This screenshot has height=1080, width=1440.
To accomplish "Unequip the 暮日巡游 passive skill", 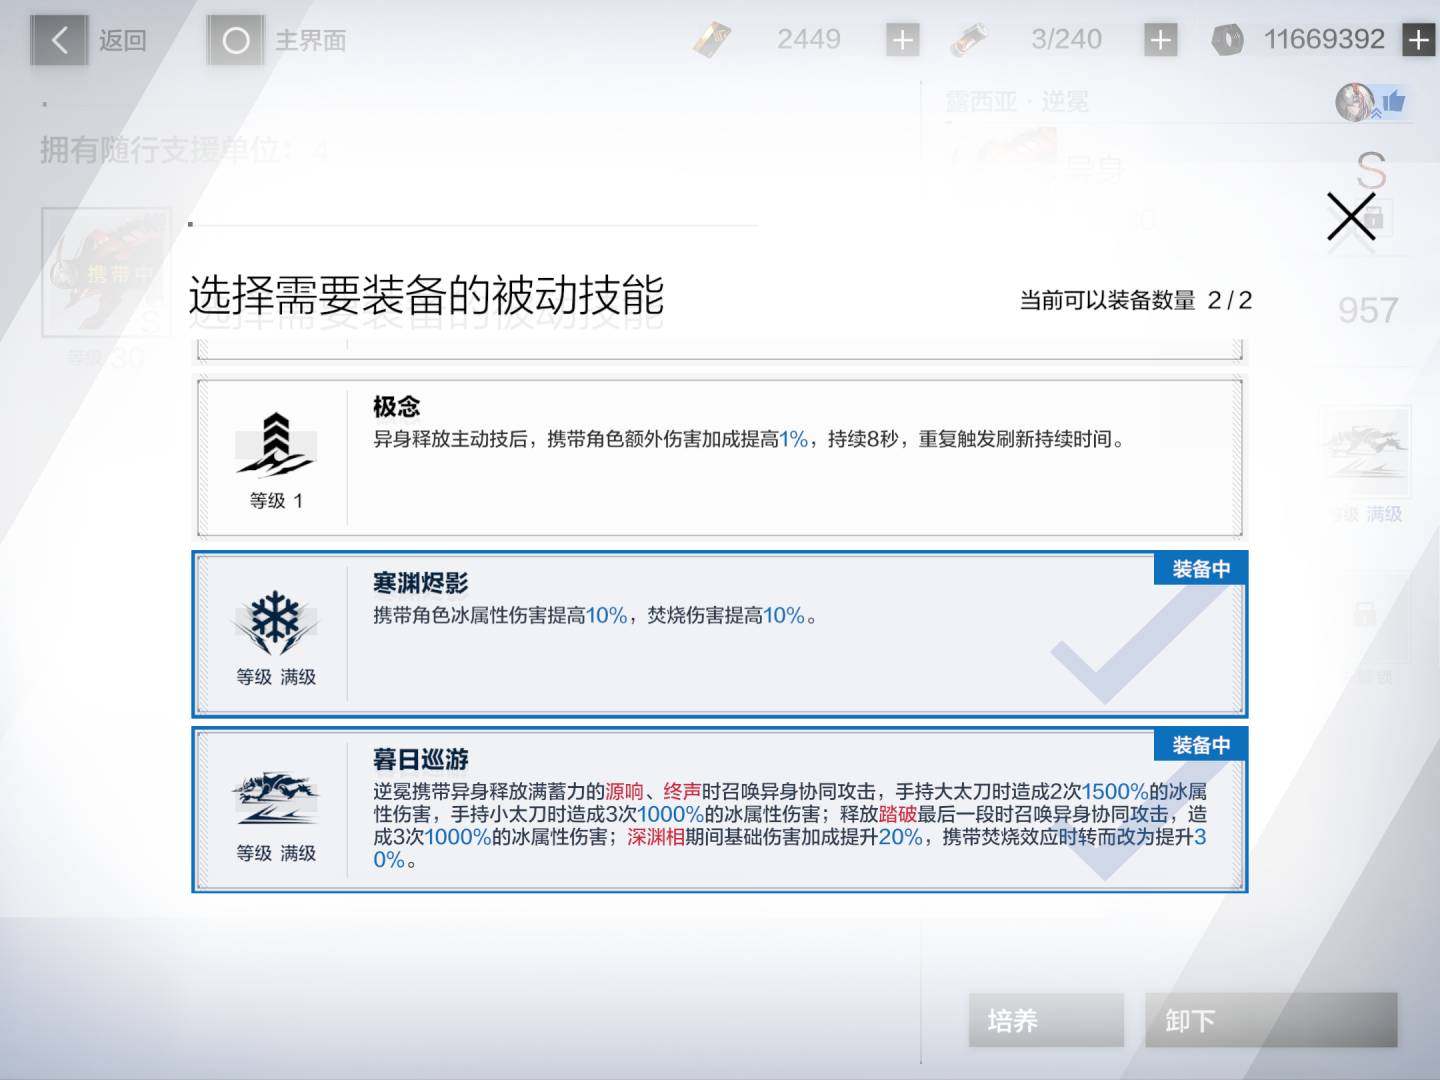I will [720, 810].
